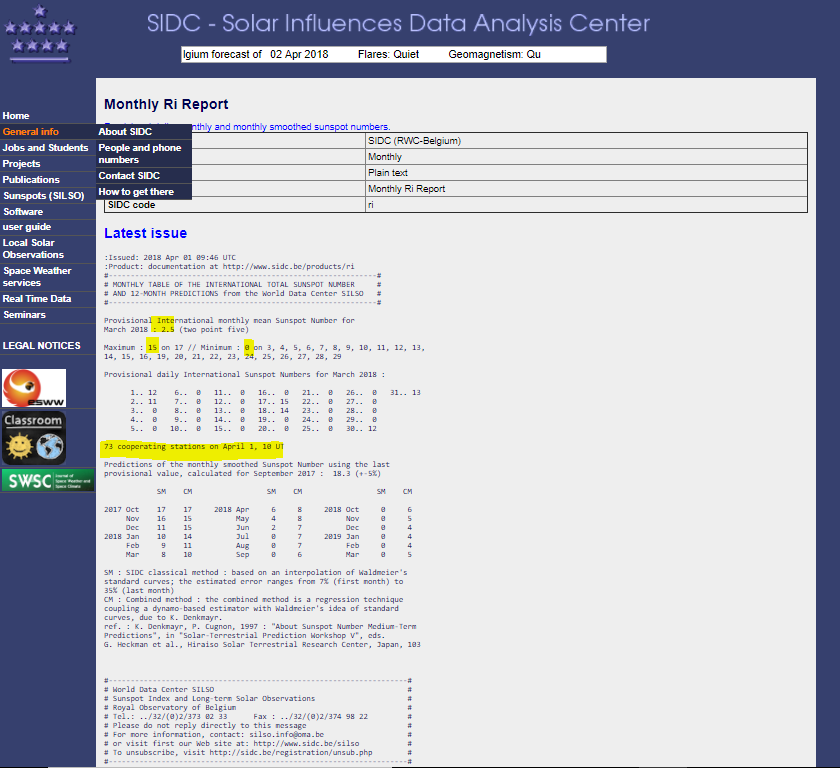840x768 pixels.
Task: Open the ESWW logo link
Action: (x=34, y=388)
